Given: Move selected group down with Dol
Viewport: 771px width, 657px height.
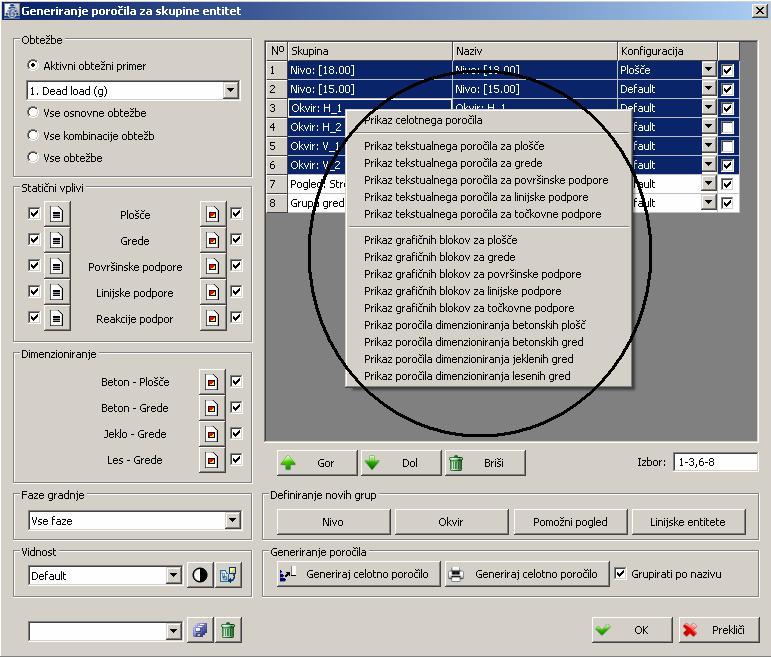Looking at the screenshot, I should coord(400,463).
